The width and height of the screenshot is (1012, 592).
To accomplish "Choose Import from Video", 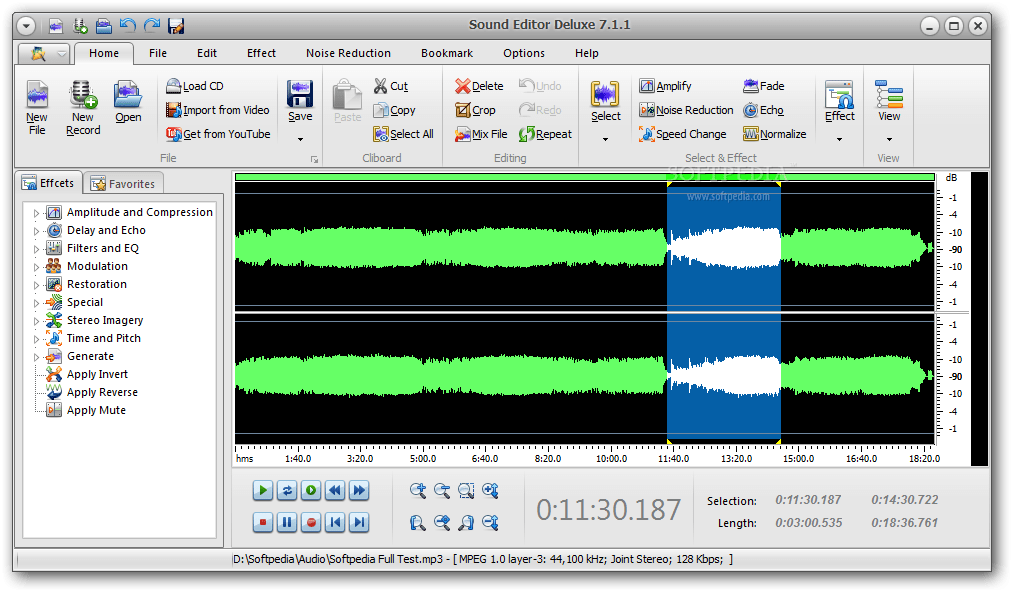I will [218, 110].
